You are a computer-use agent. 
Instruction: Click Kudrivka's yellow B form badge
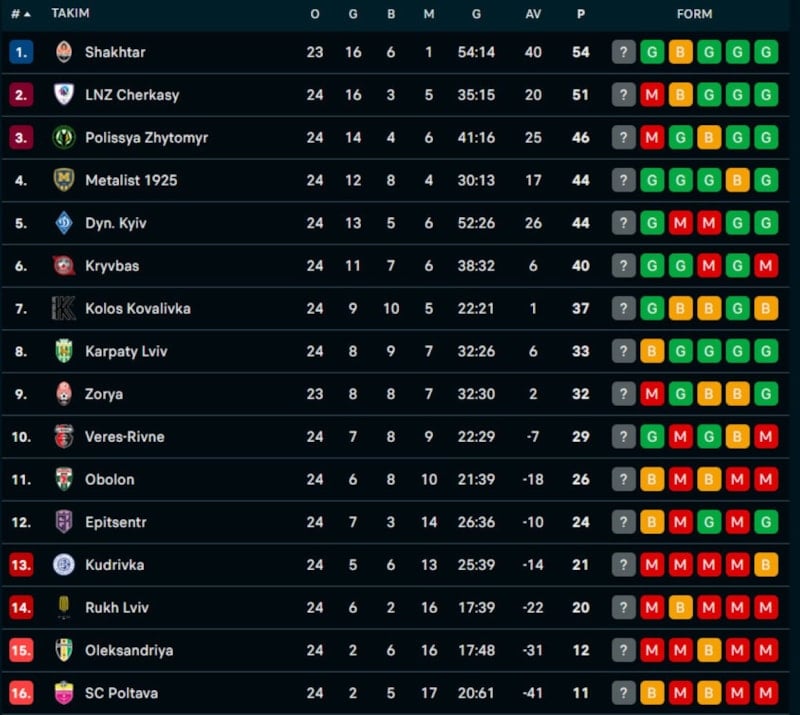coord(767,565)
